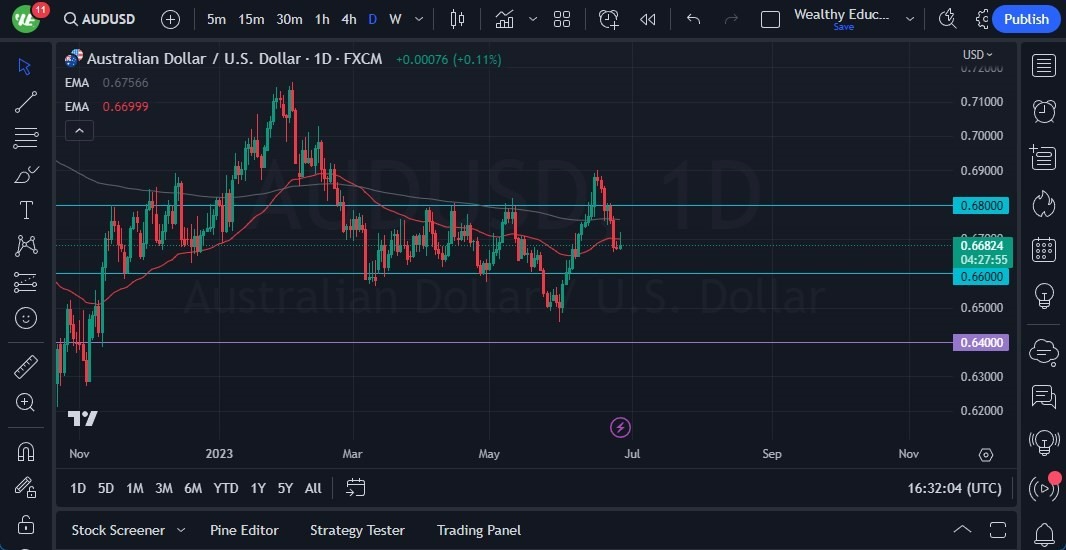1066x550 pixels.
Task: Expand the Stock Screener dropdown arrow
Action: click(x=181, y=530)
